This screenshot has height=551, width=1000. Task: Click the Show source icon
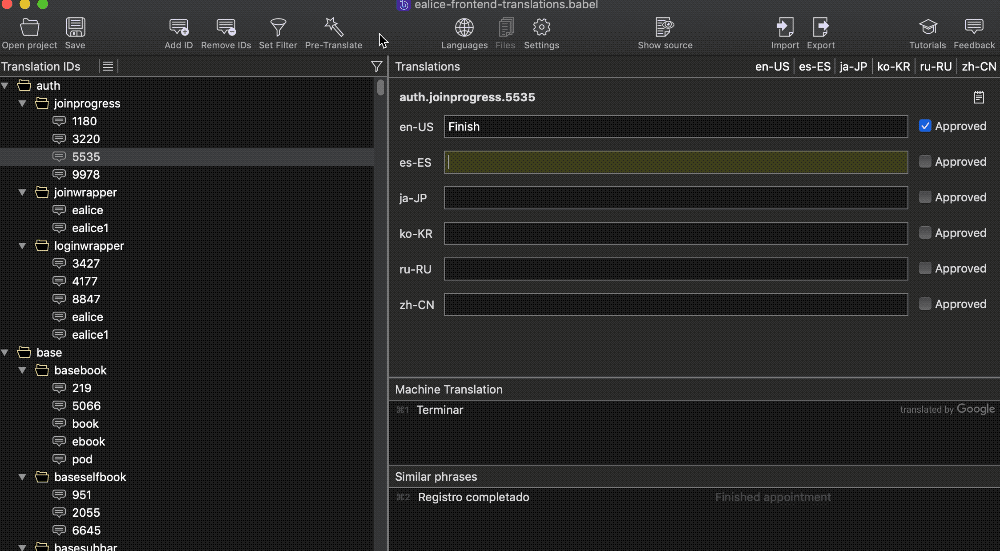tap(665, 27)
